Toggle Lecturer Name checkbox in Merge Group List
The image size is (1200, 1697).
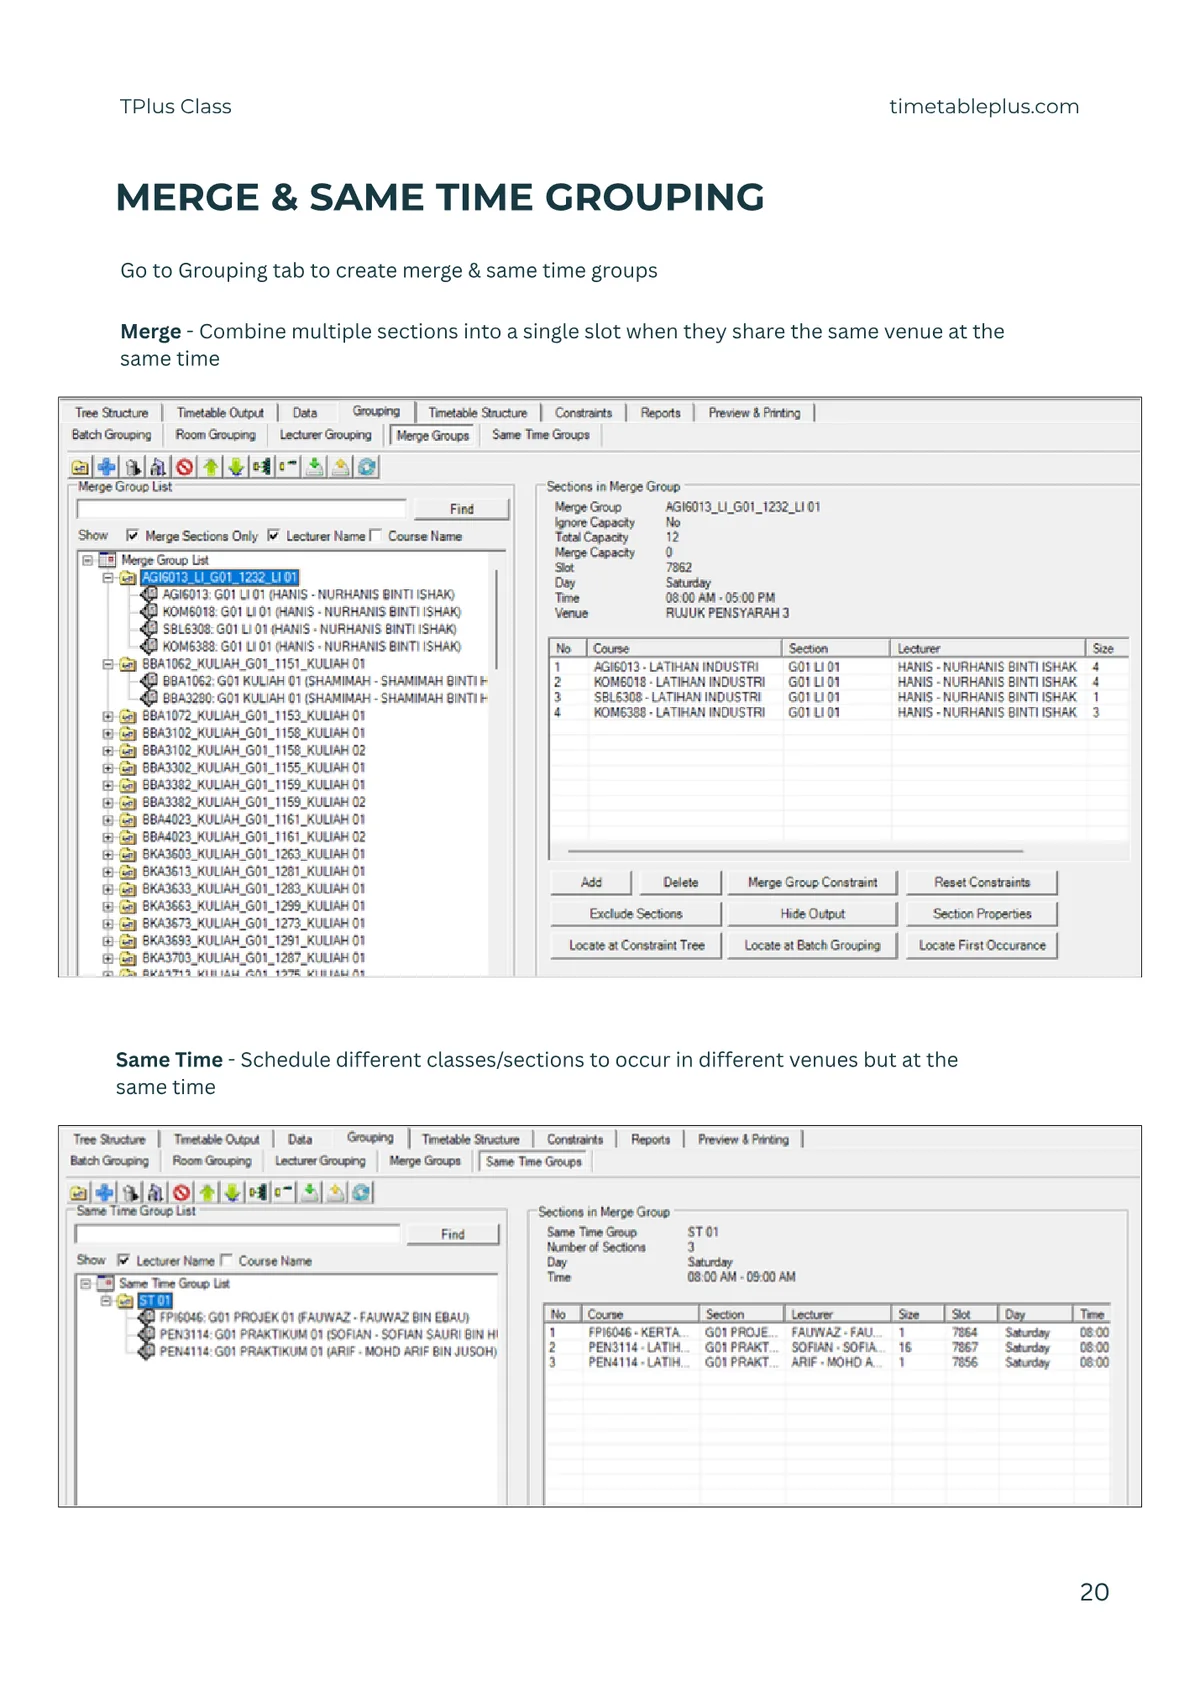[273, 536]
